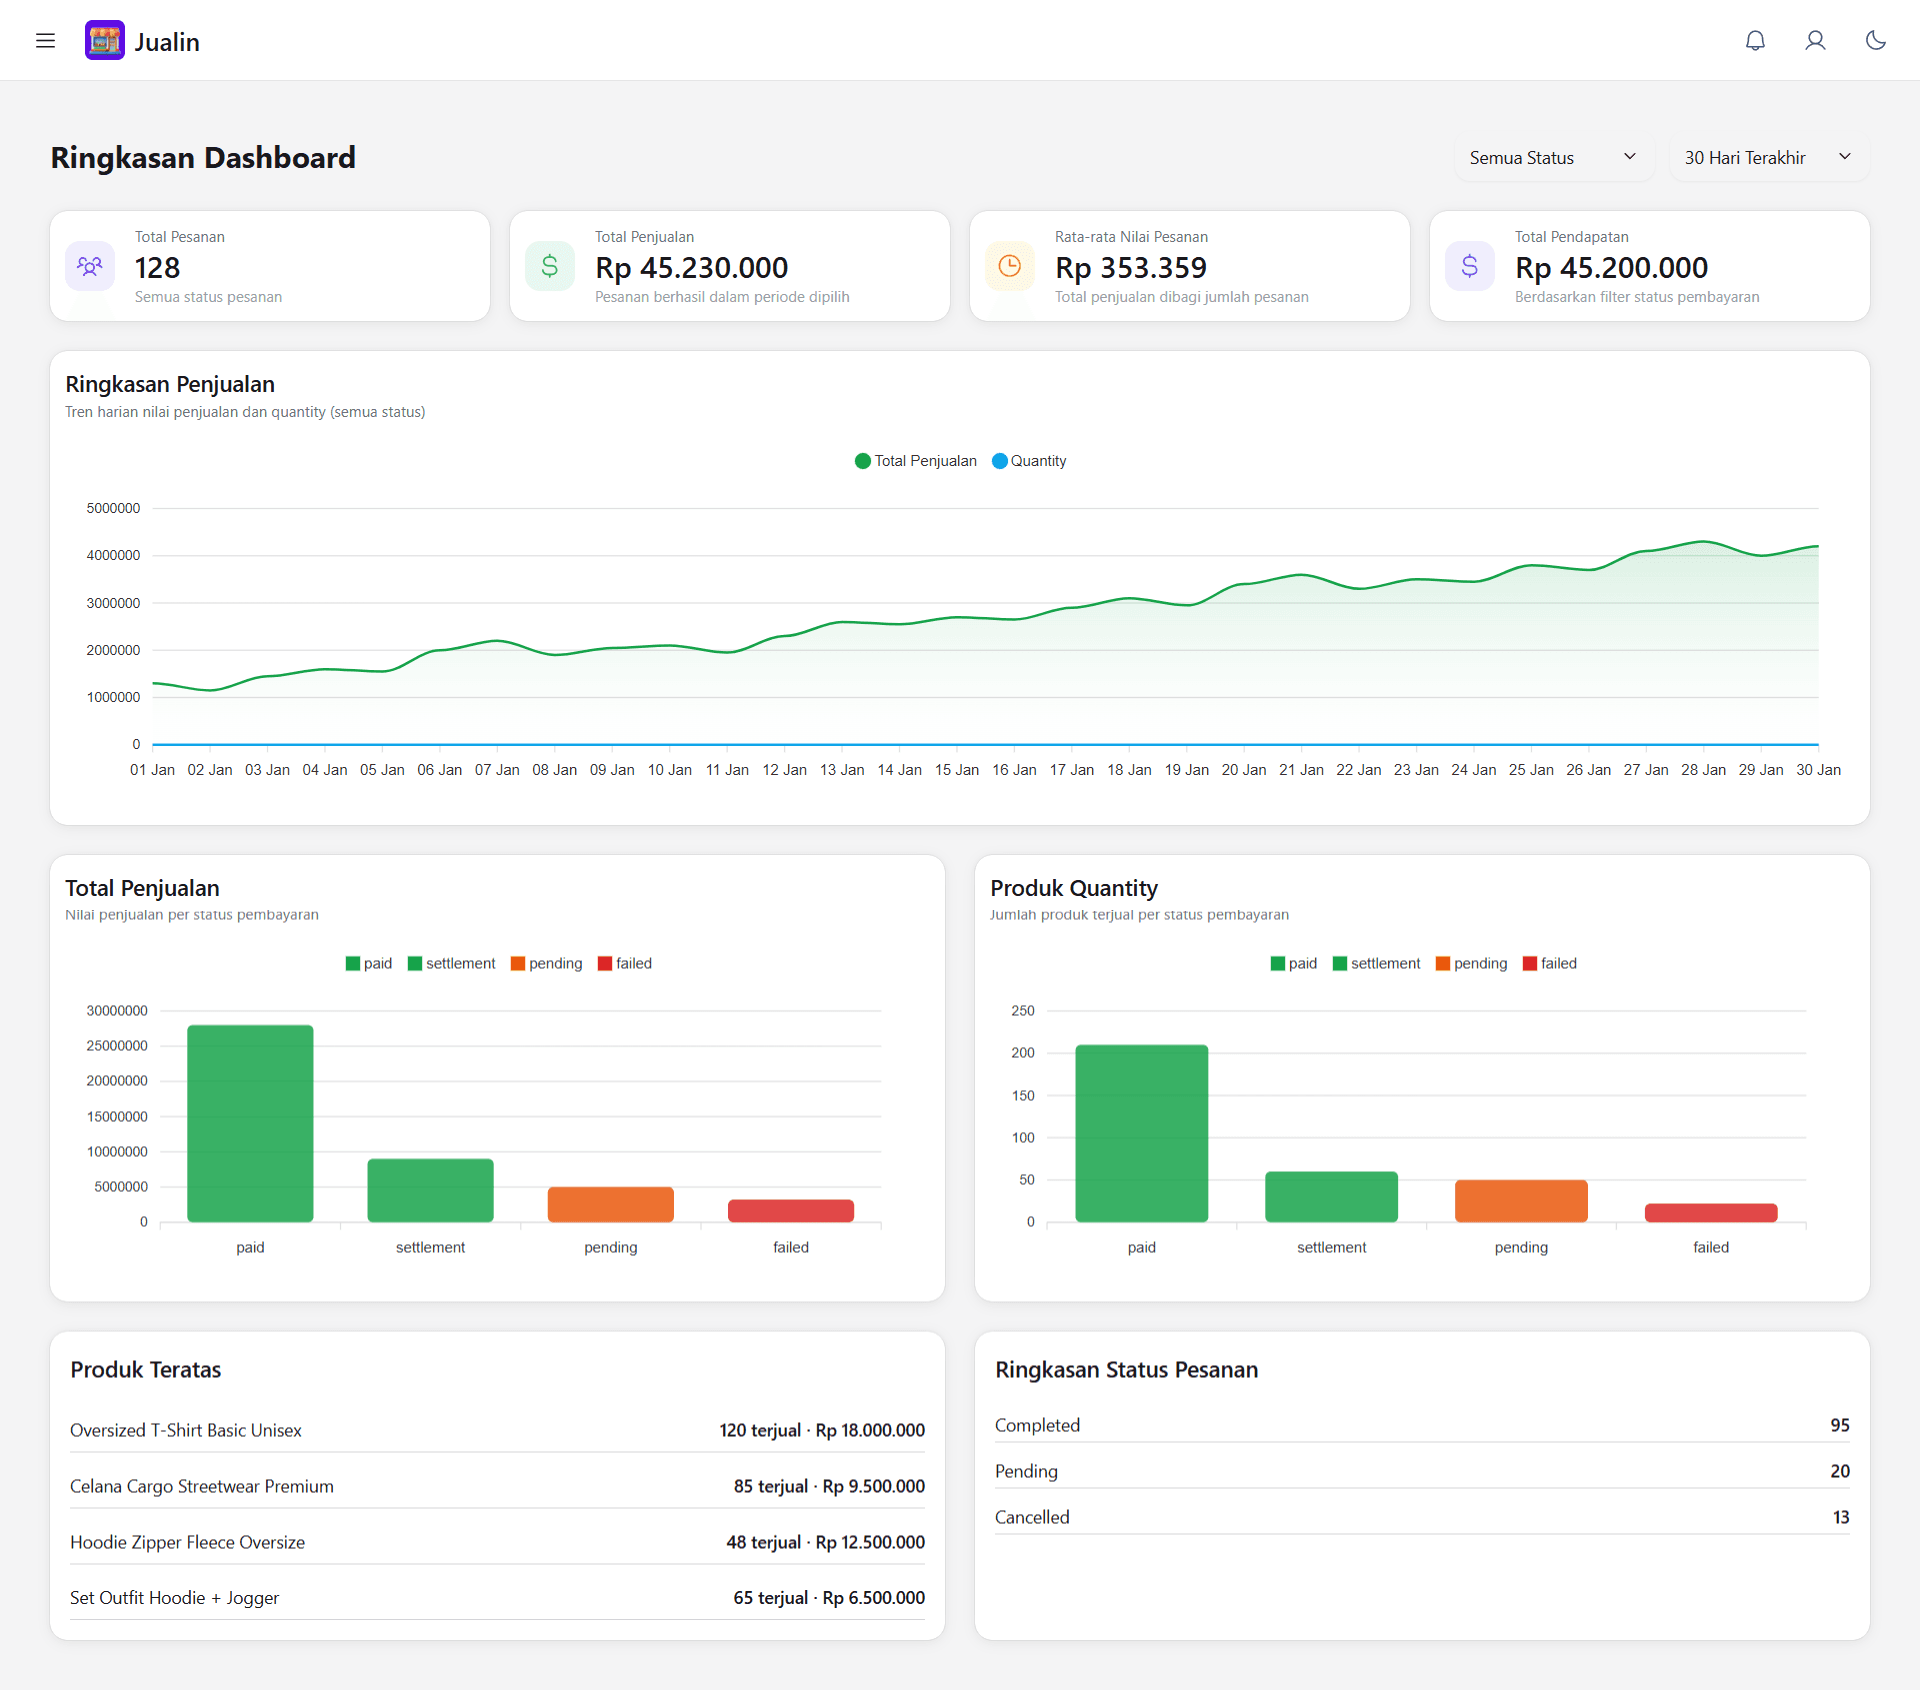This screenshot has width=1920, height=1692.
Task: Click the paid bar in the Total Penjualan chart
Action: [250, 1123]
